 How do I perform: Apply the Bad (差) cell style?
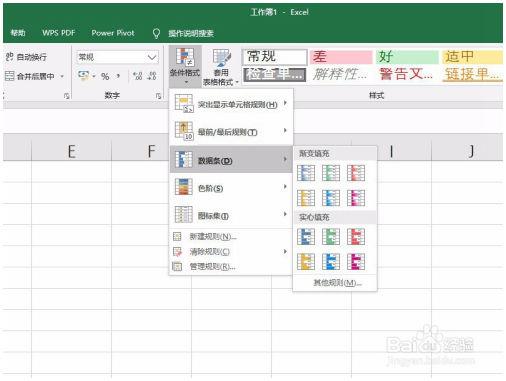[341, 57]
